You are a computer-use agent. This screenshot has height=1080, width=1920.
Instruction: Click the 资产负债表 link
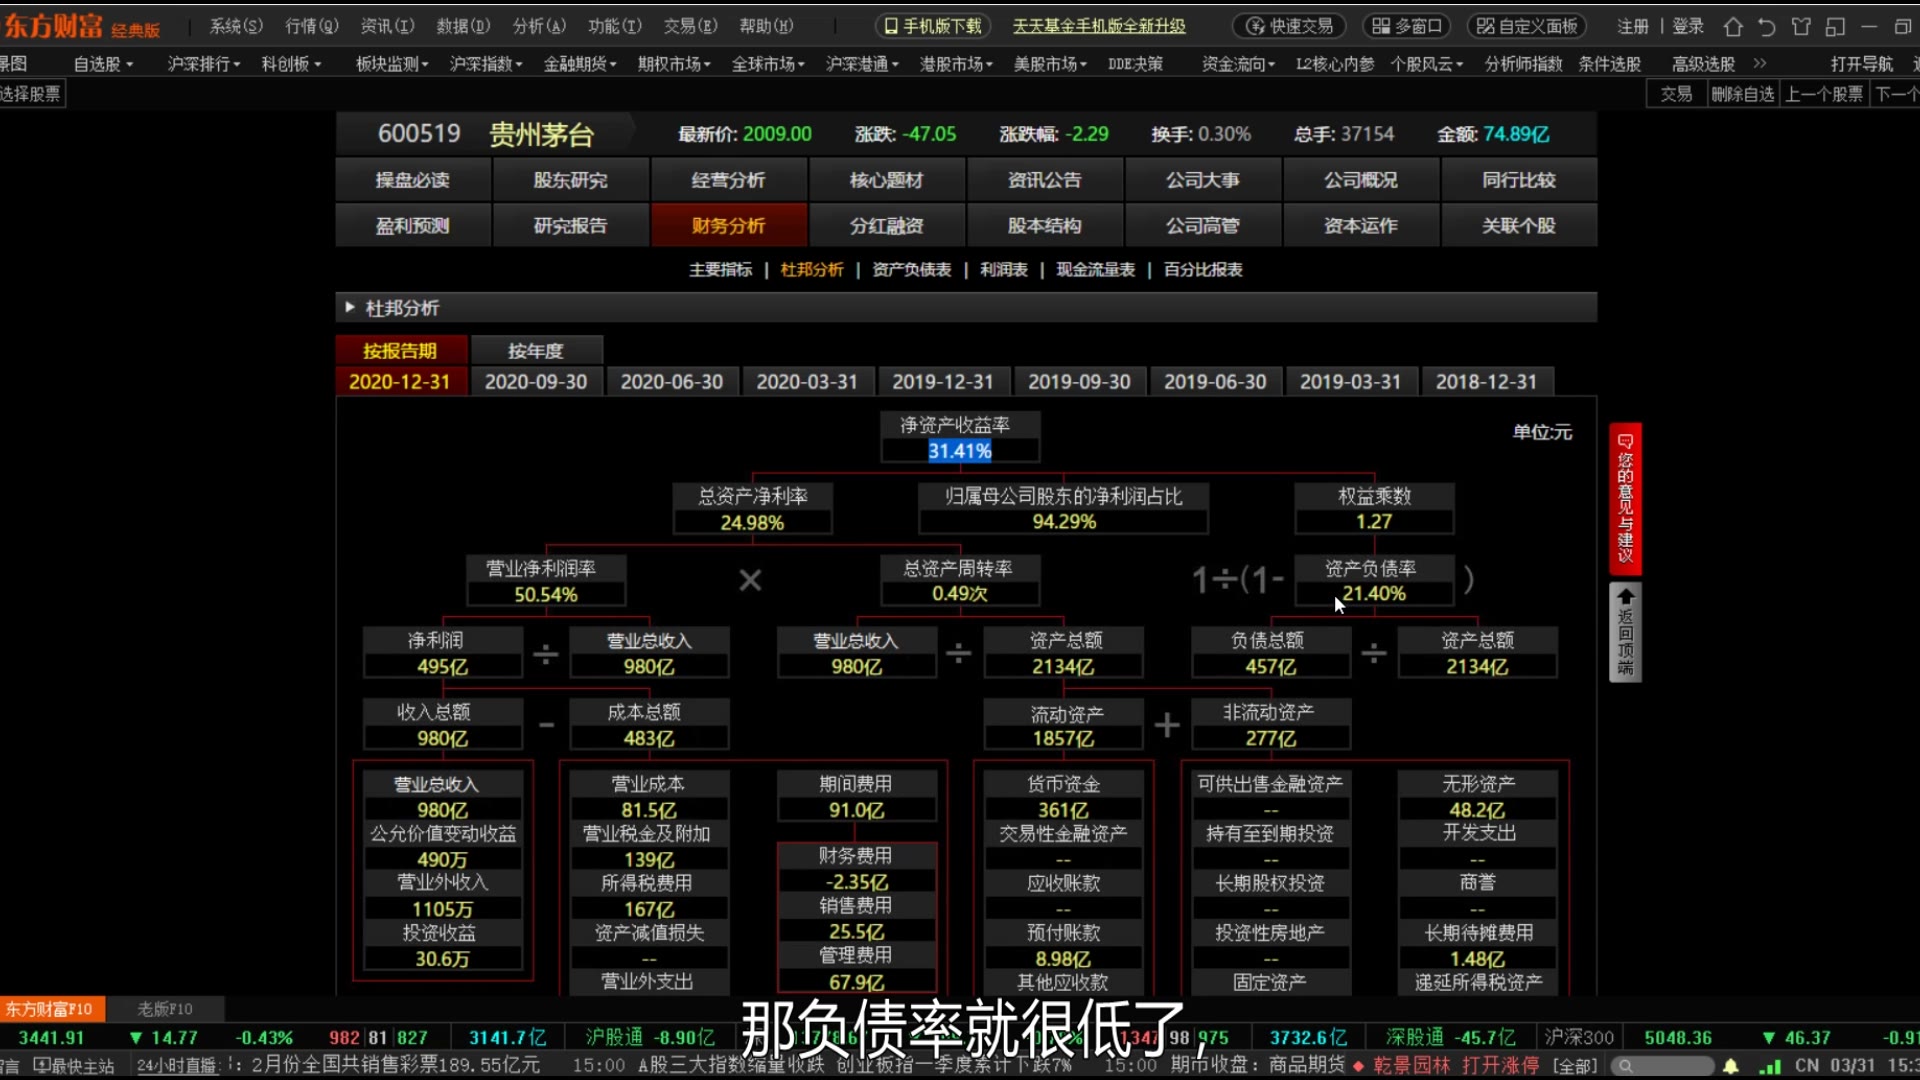coord(911,269)
